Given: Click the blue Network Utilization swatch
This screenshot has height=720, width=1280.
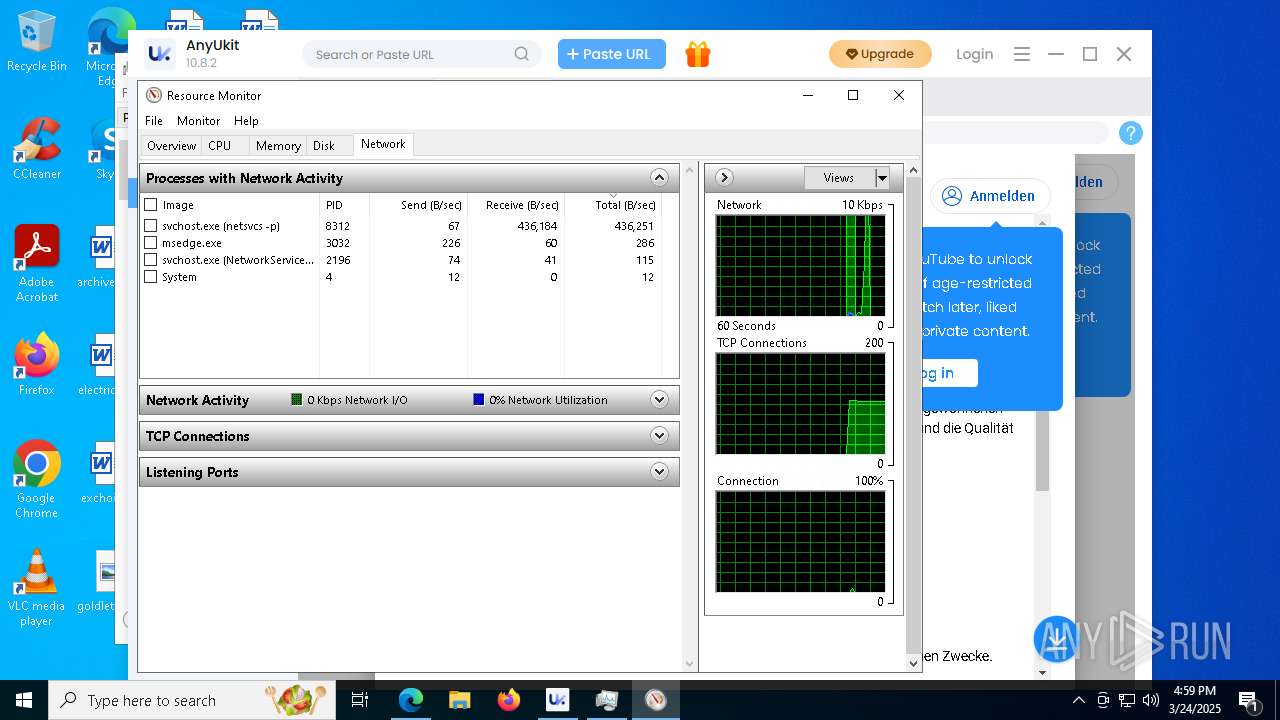Looking at the screenshot, I should (479, 400).
